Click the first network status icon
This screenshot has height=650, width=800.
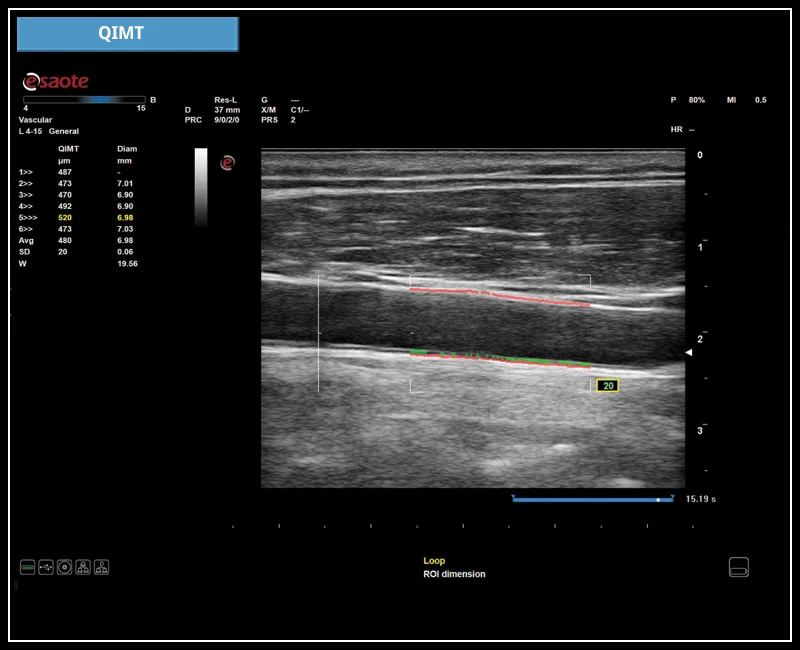[x=83, y=567]
